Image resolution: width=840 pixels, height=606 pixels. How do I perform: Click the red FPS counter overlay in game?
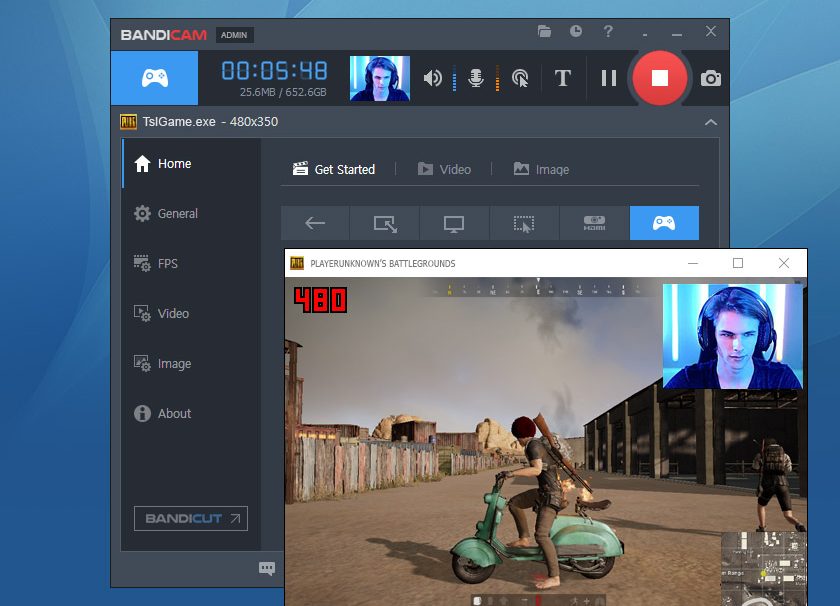(x=320, y=300)
